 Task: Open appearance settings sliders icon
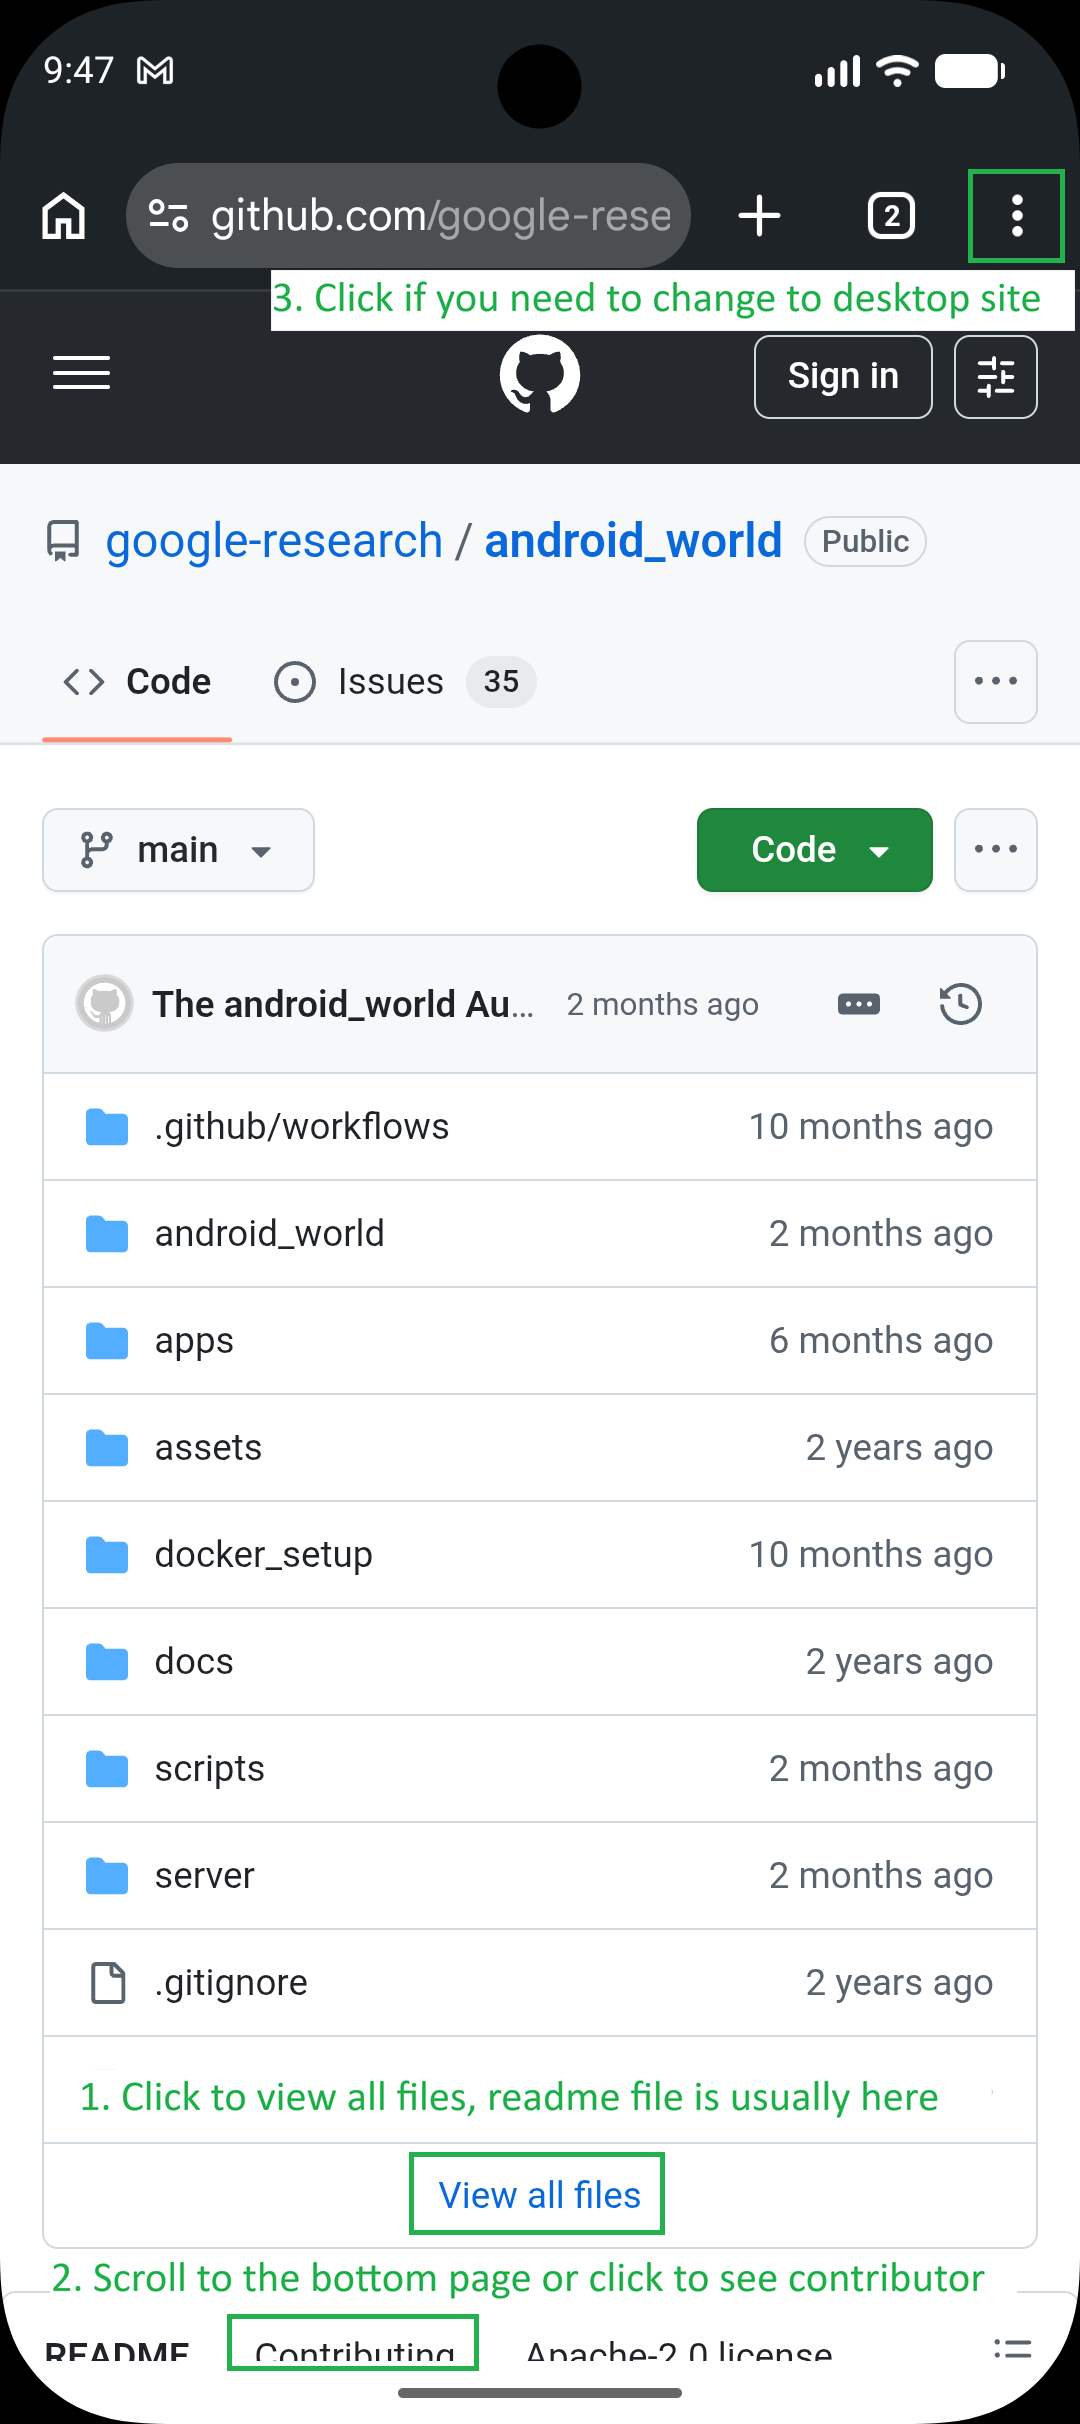[996, 377]
